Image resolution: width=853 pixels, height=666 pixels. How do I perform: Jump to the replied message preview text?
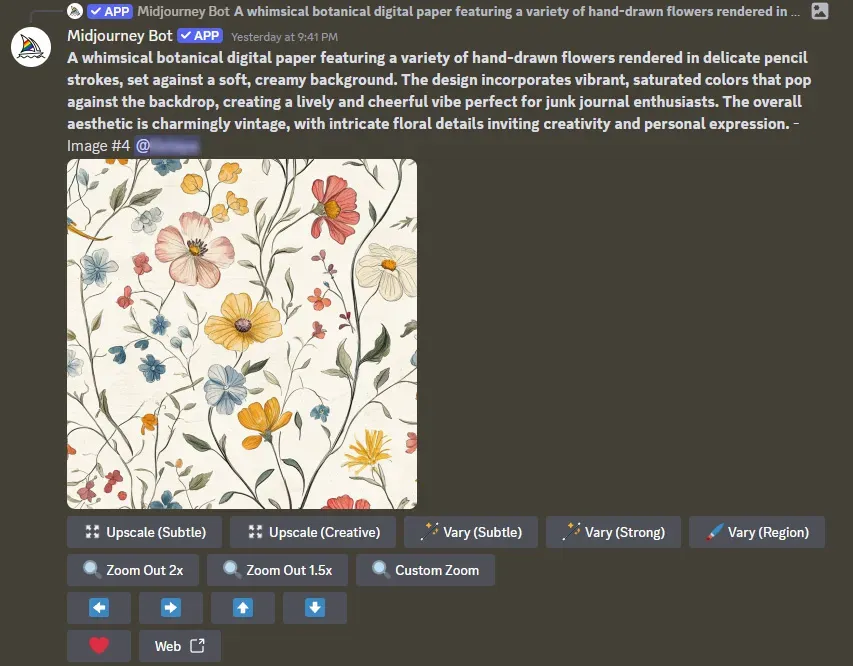[x=516, y=12]
